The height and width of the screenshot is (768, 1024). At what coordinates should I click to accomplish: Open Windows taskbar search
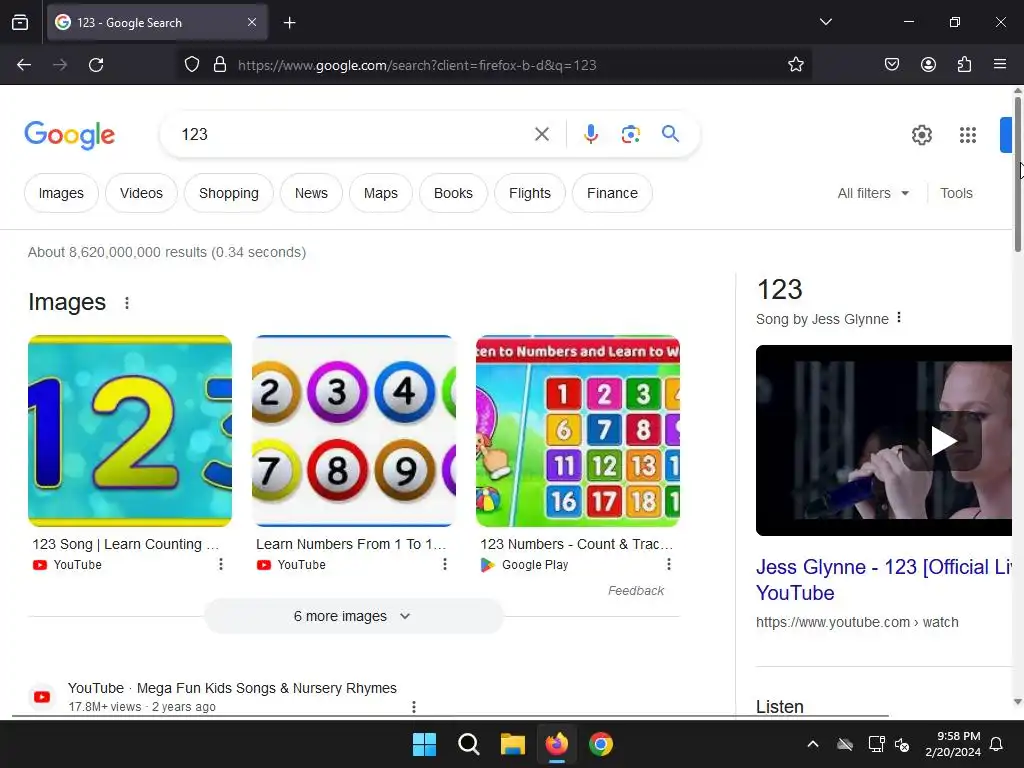click(x=468, y=744)
